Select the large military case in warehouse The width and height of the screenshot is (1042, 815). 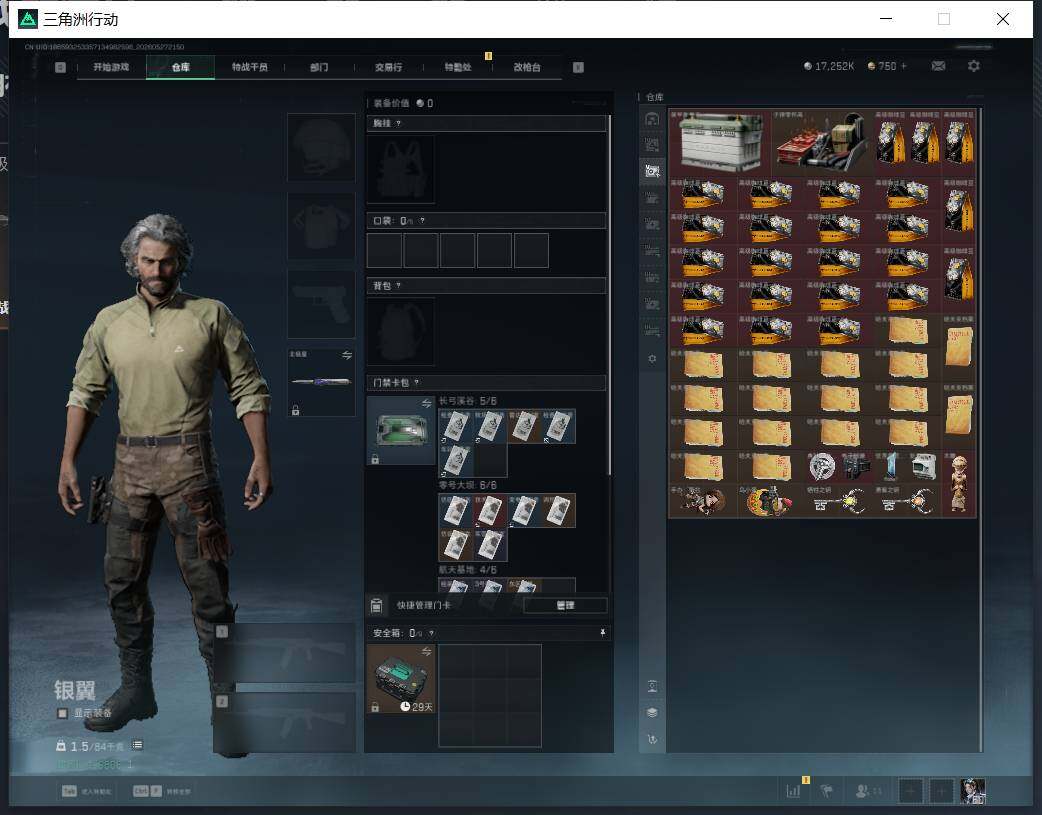coord(720,142)
